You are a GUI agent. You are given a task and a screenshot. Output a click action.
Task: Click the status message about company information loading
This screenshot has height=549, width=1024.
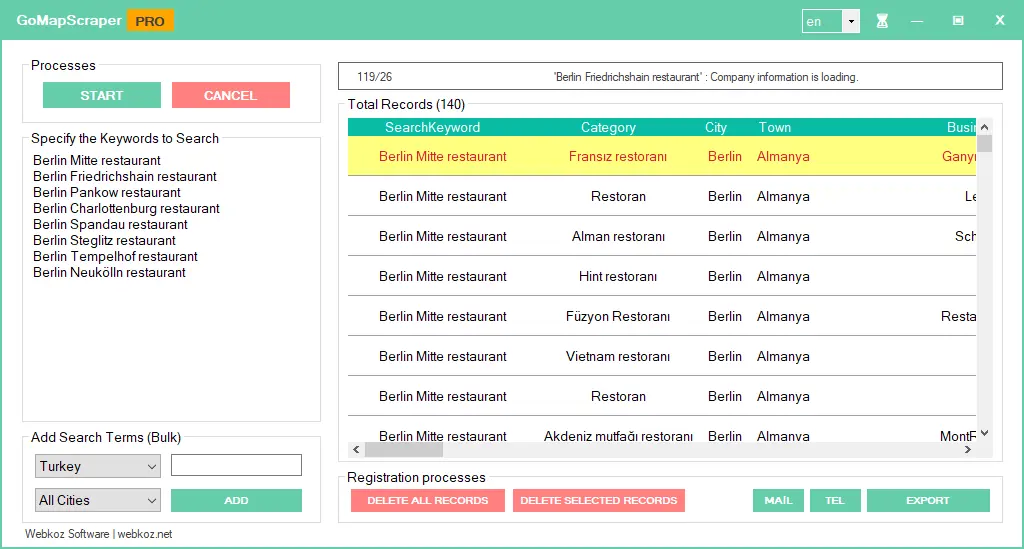706,77
